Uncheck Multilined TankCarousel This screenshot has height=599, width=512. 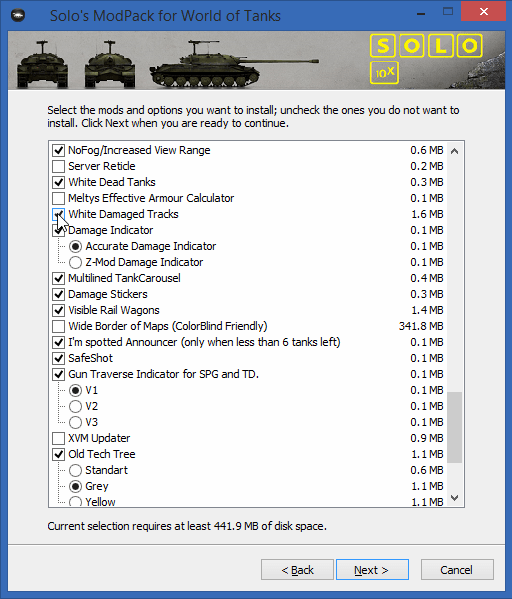pyautogui.click(x=58, y=278)
